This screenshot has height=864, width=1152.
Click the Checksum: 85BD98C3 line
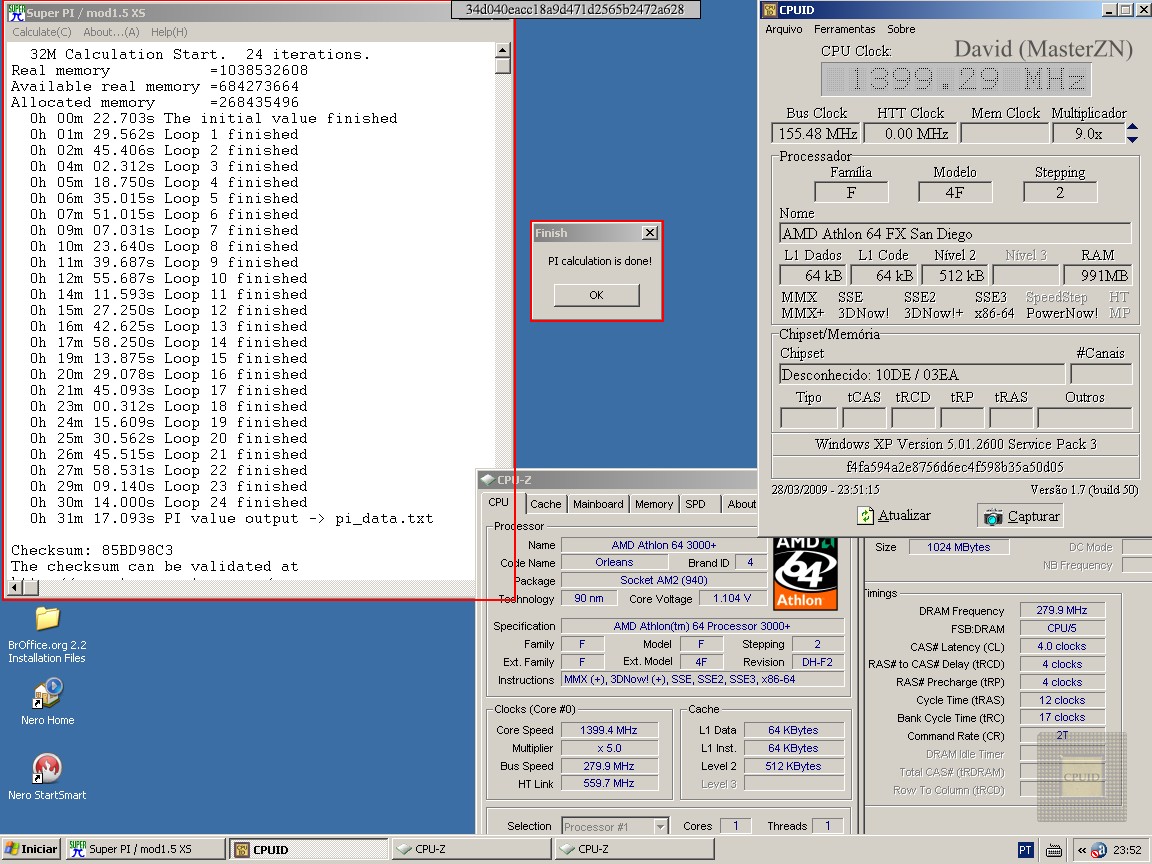point(92,550)
